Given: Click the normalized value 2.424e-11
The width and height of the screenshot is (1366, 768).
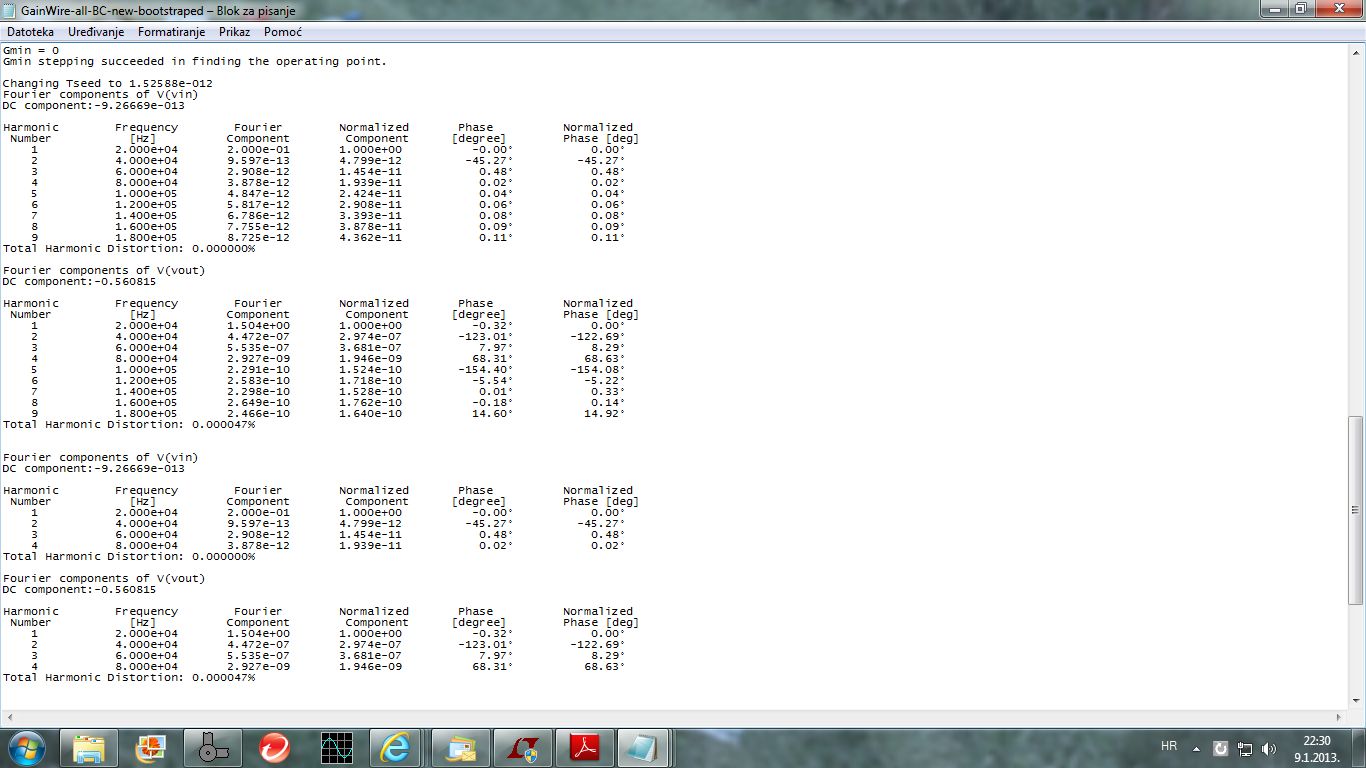Looking at the screenshot, I should 370,193.
